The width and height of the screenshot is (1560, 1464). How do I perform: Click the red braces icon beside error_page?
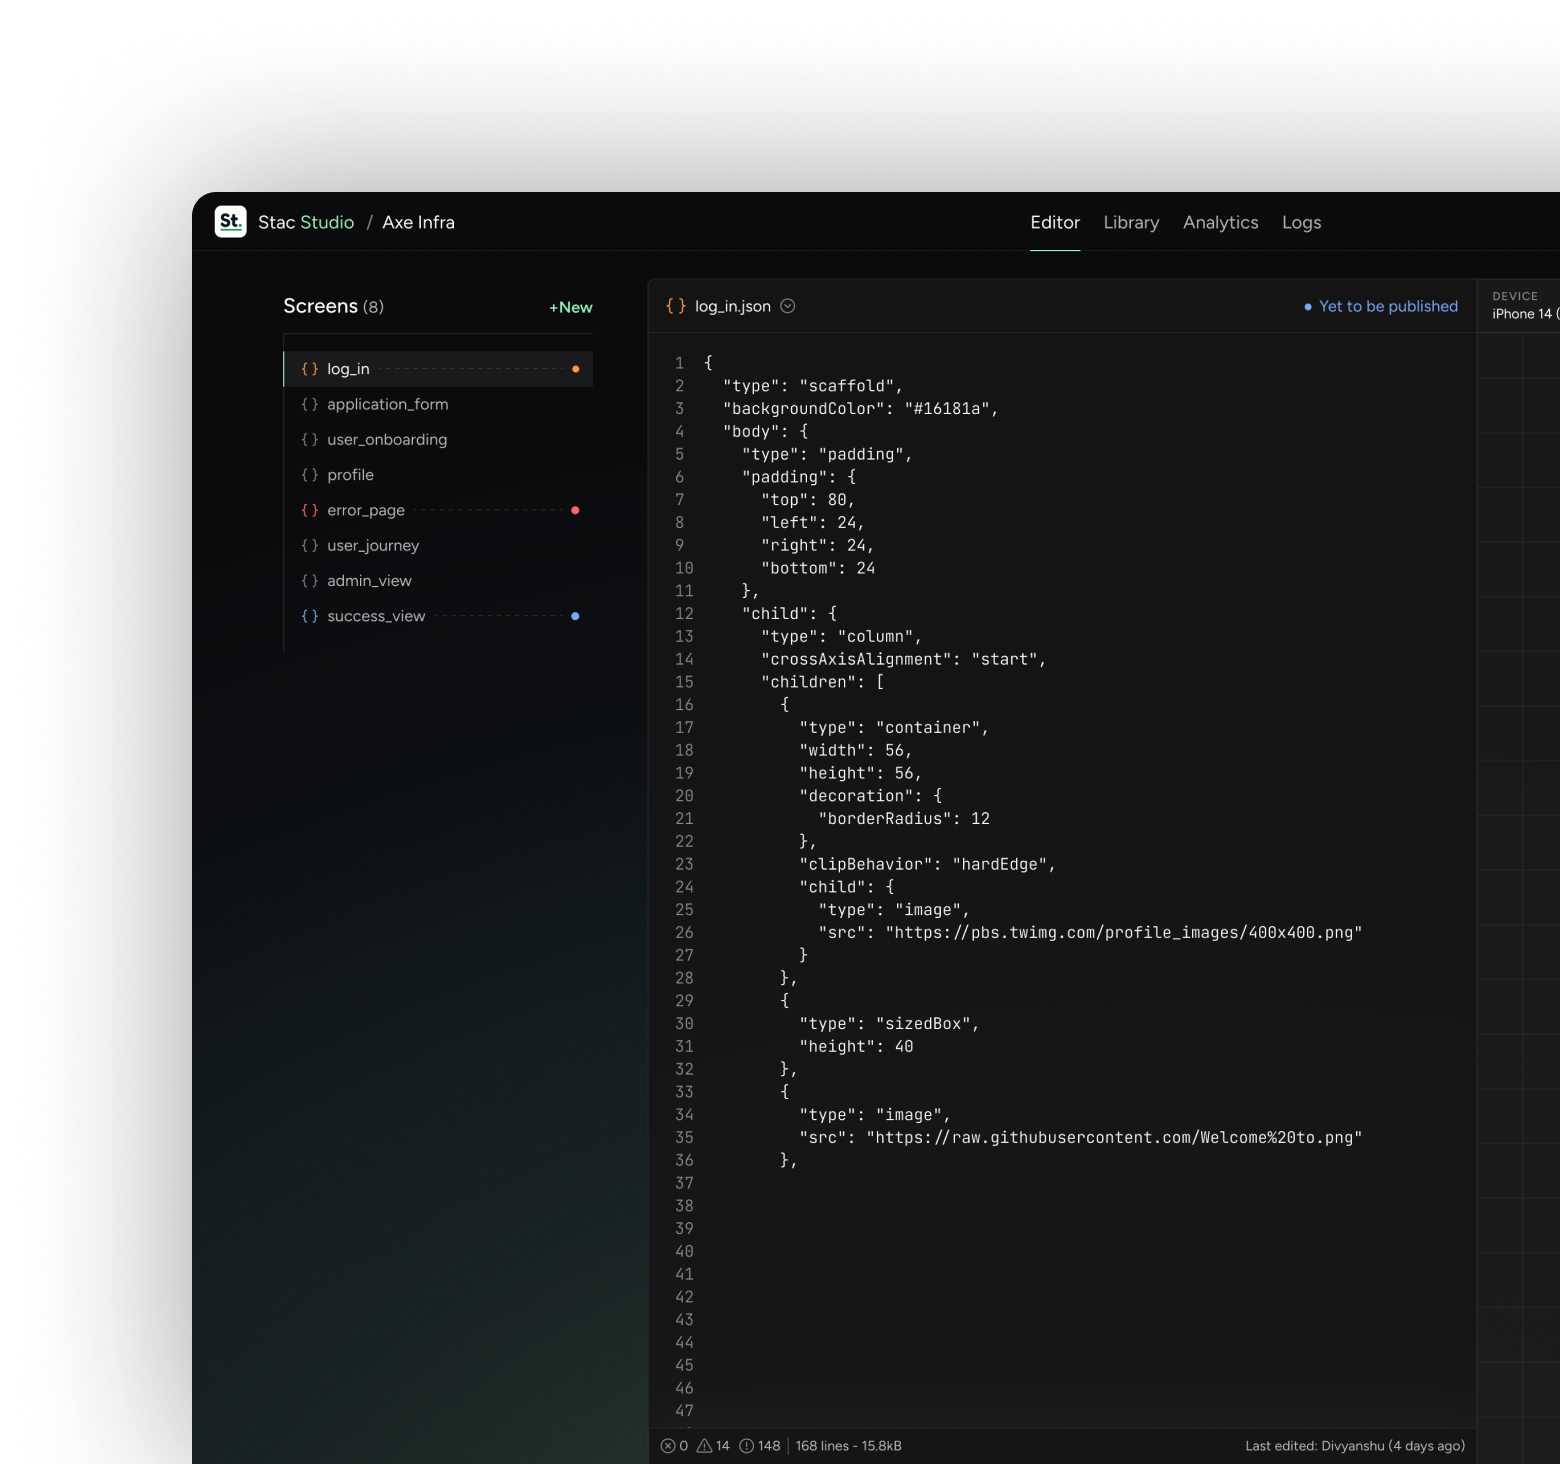point(311,510)
